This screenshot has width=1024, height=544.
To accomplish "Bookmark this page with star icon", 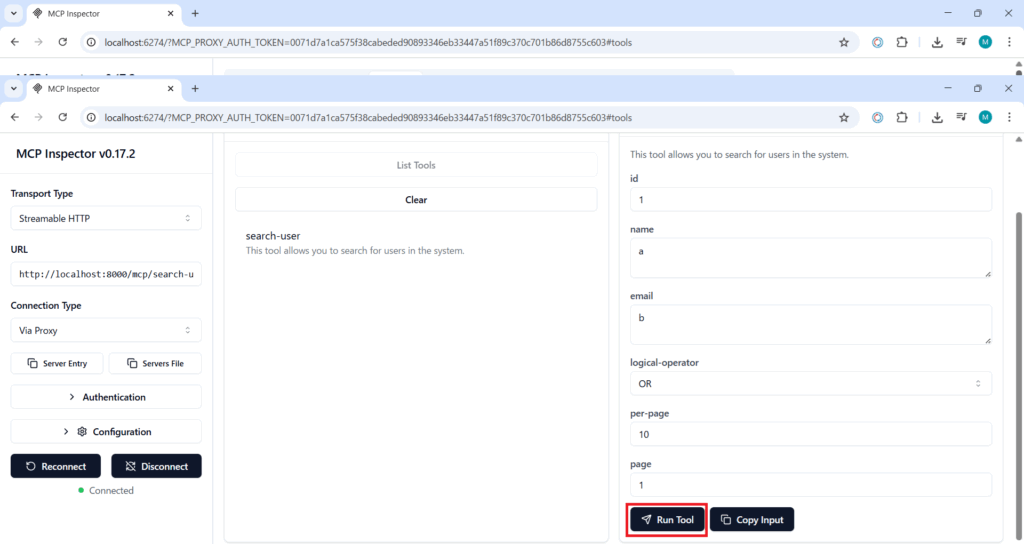I will [844, 117].
